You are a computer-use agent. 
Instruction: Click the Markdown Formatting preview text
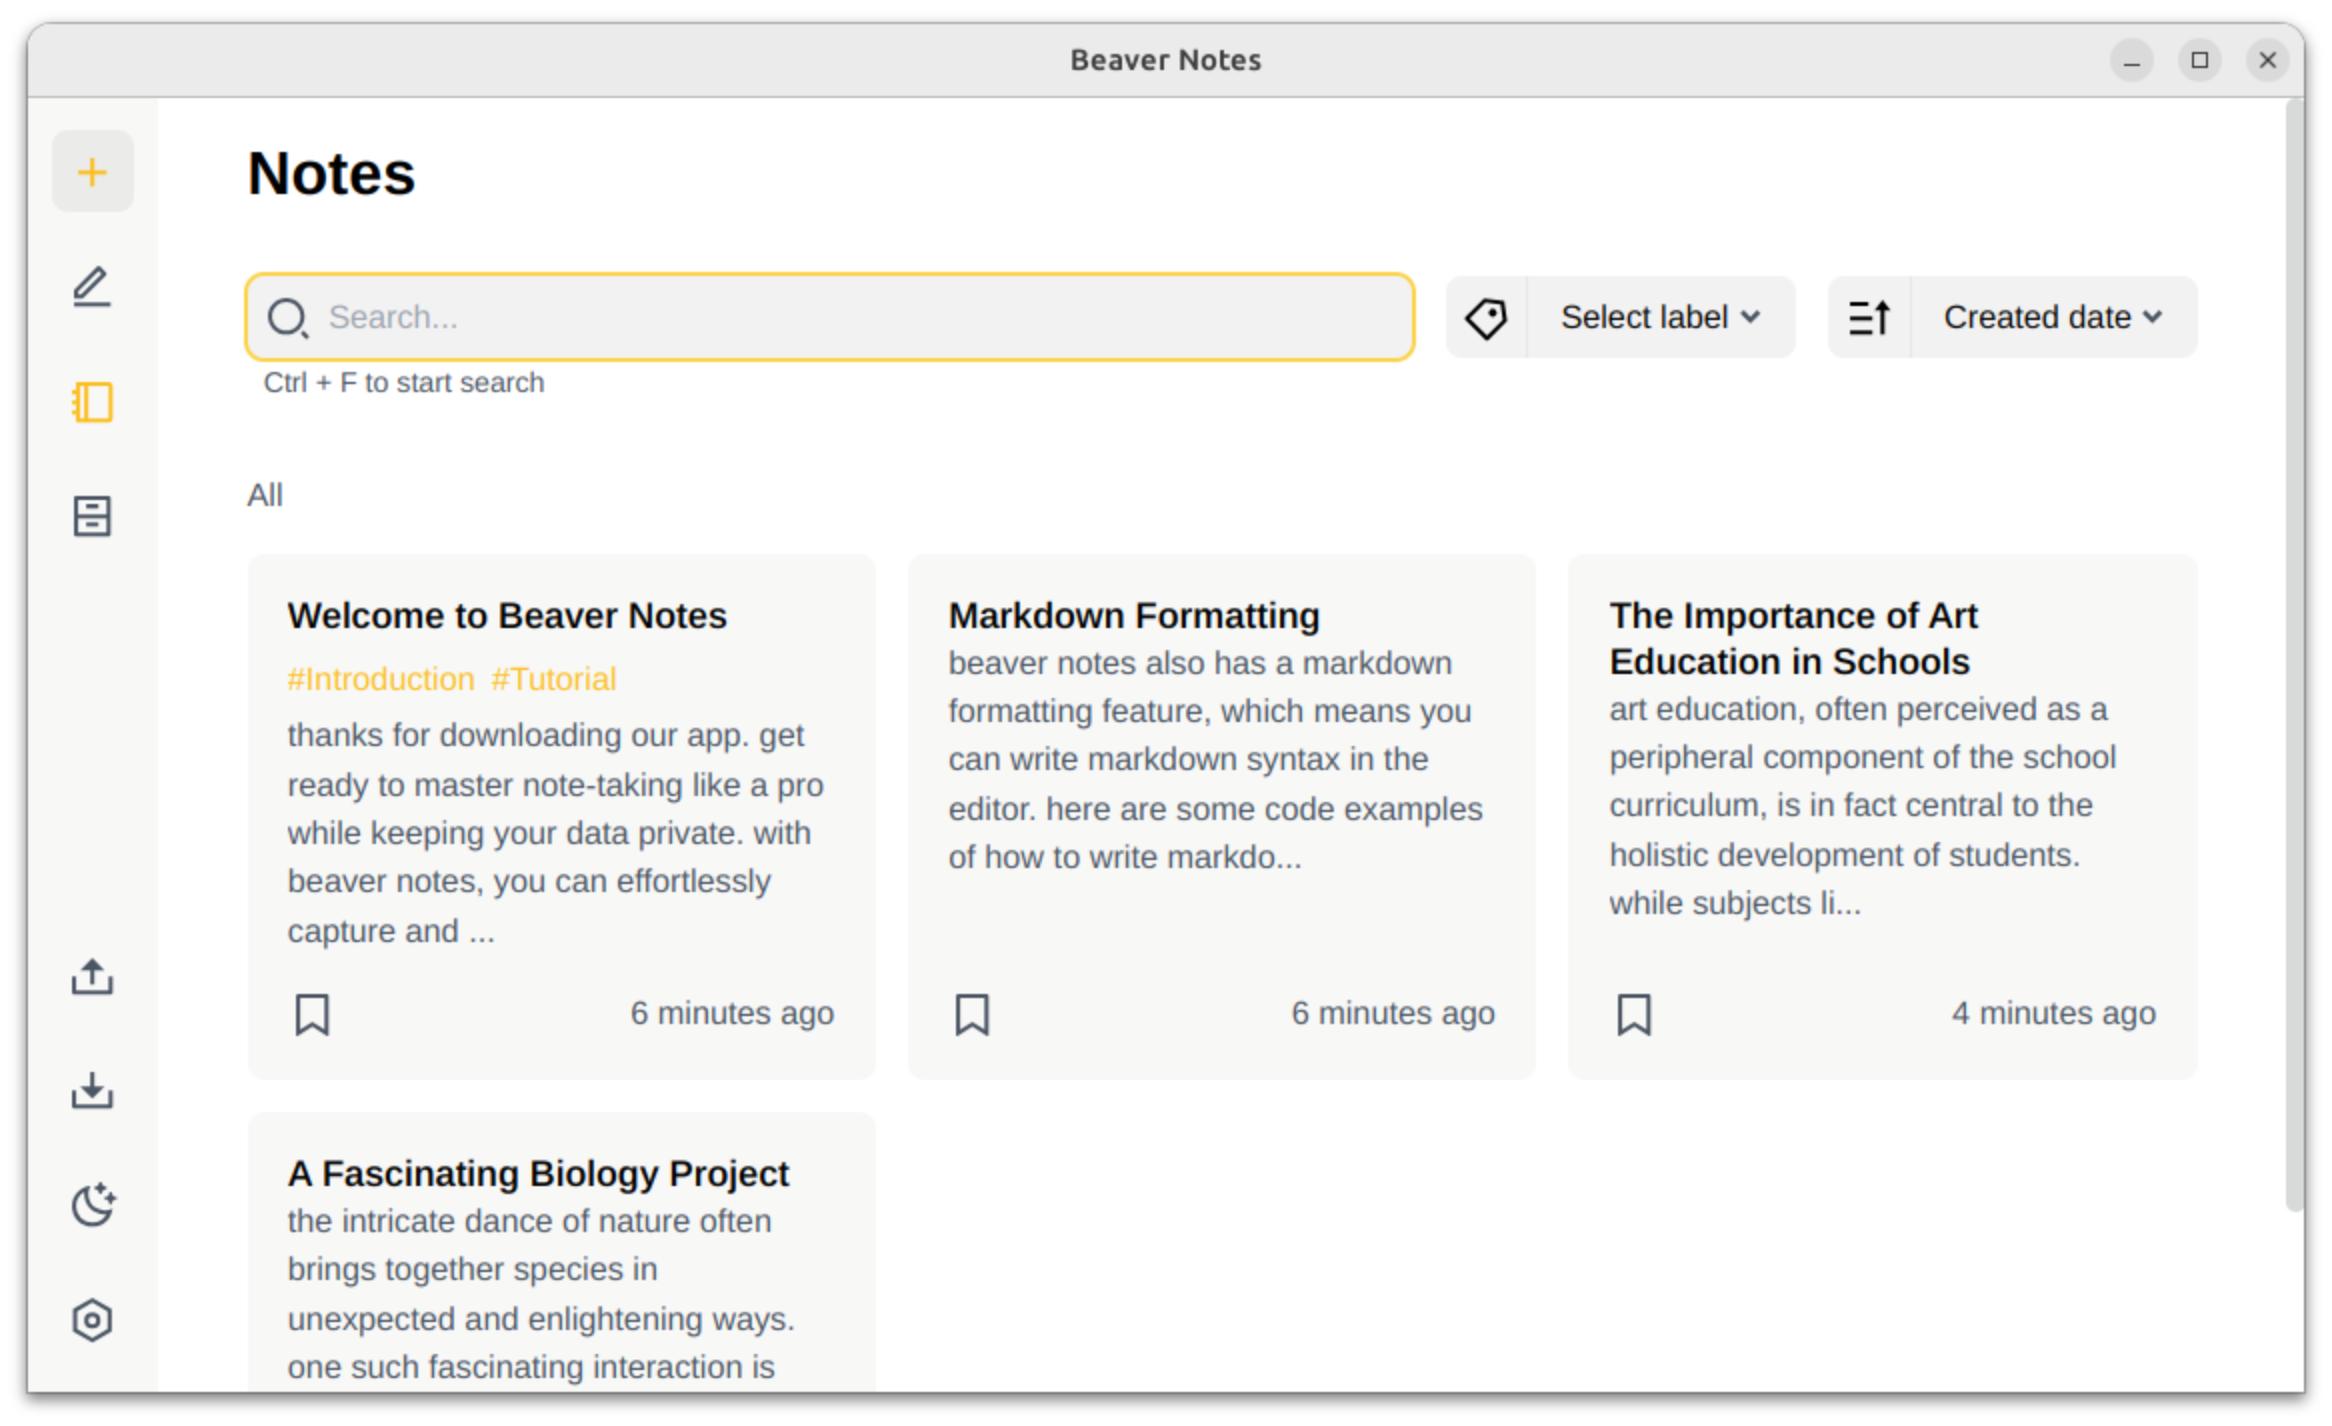[x=1215, y=760]
